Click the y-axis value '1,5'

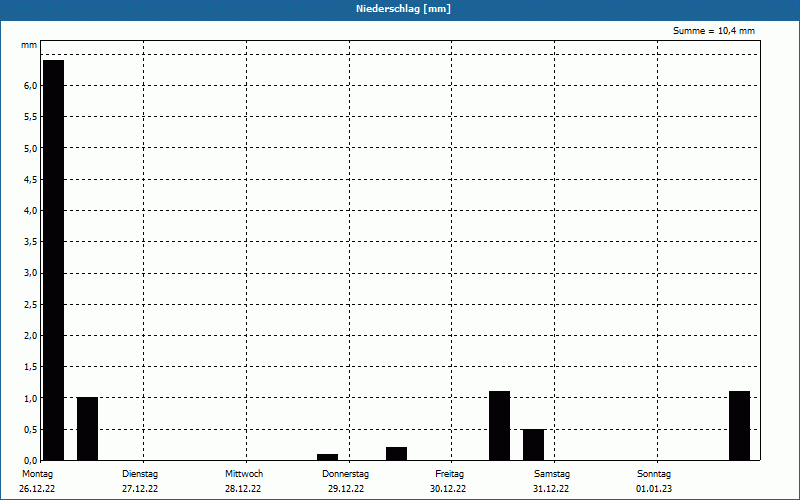coord(31,367)
